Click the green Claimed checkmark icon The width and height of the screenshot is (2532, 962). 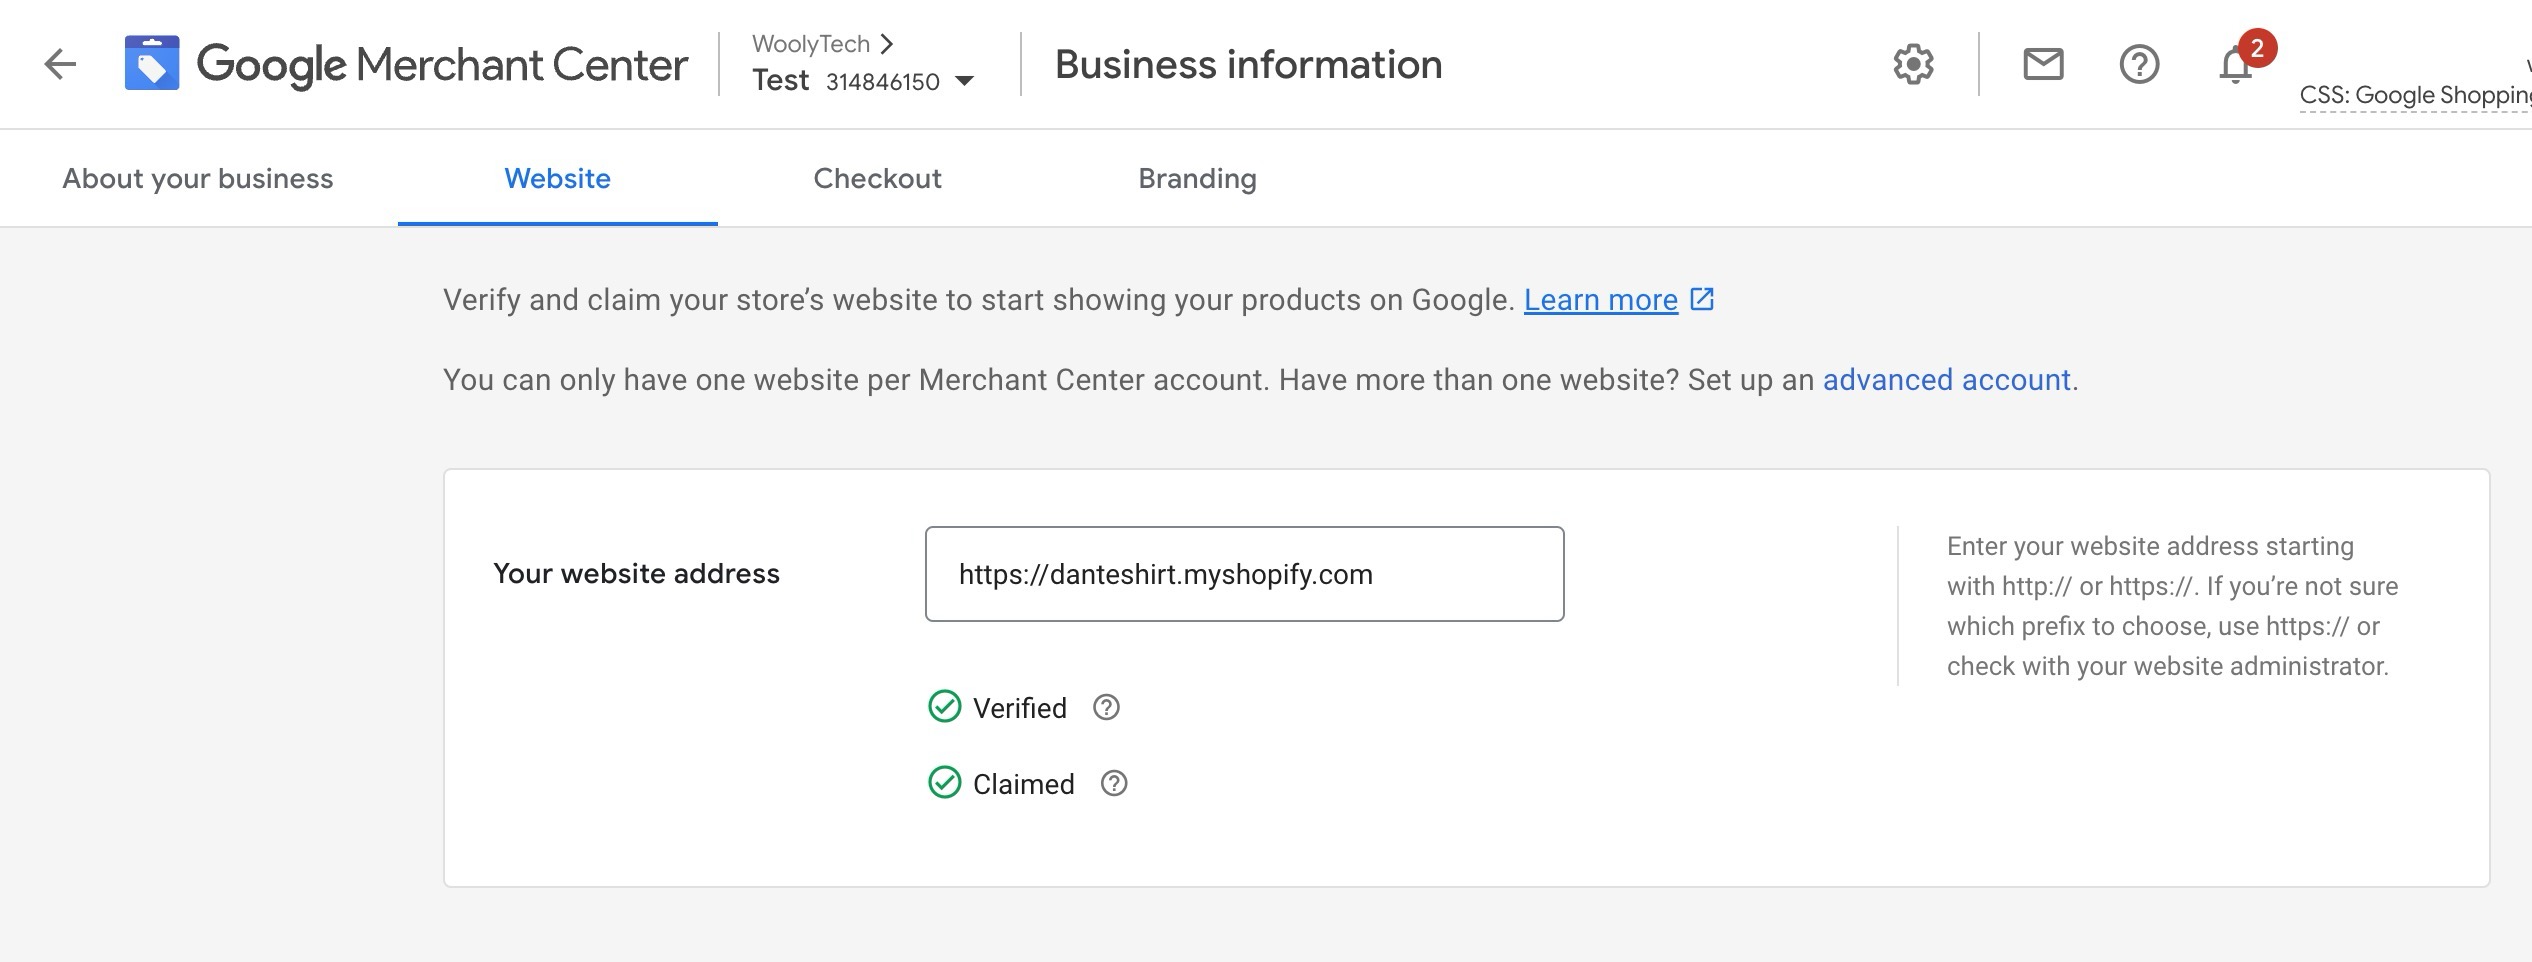pos(944,783)
